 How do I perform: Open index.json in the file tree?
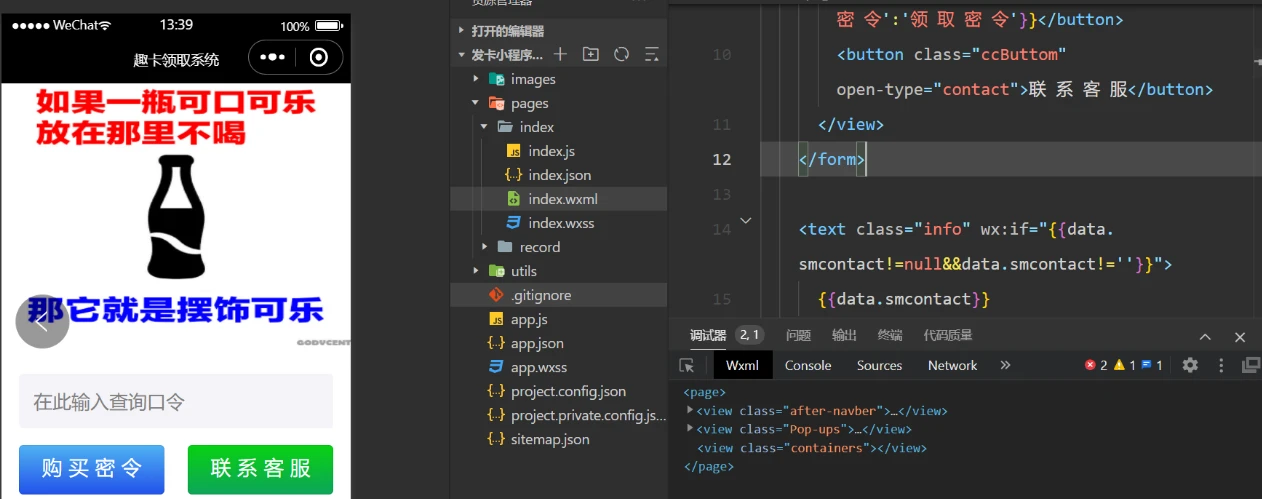(560, 175)
